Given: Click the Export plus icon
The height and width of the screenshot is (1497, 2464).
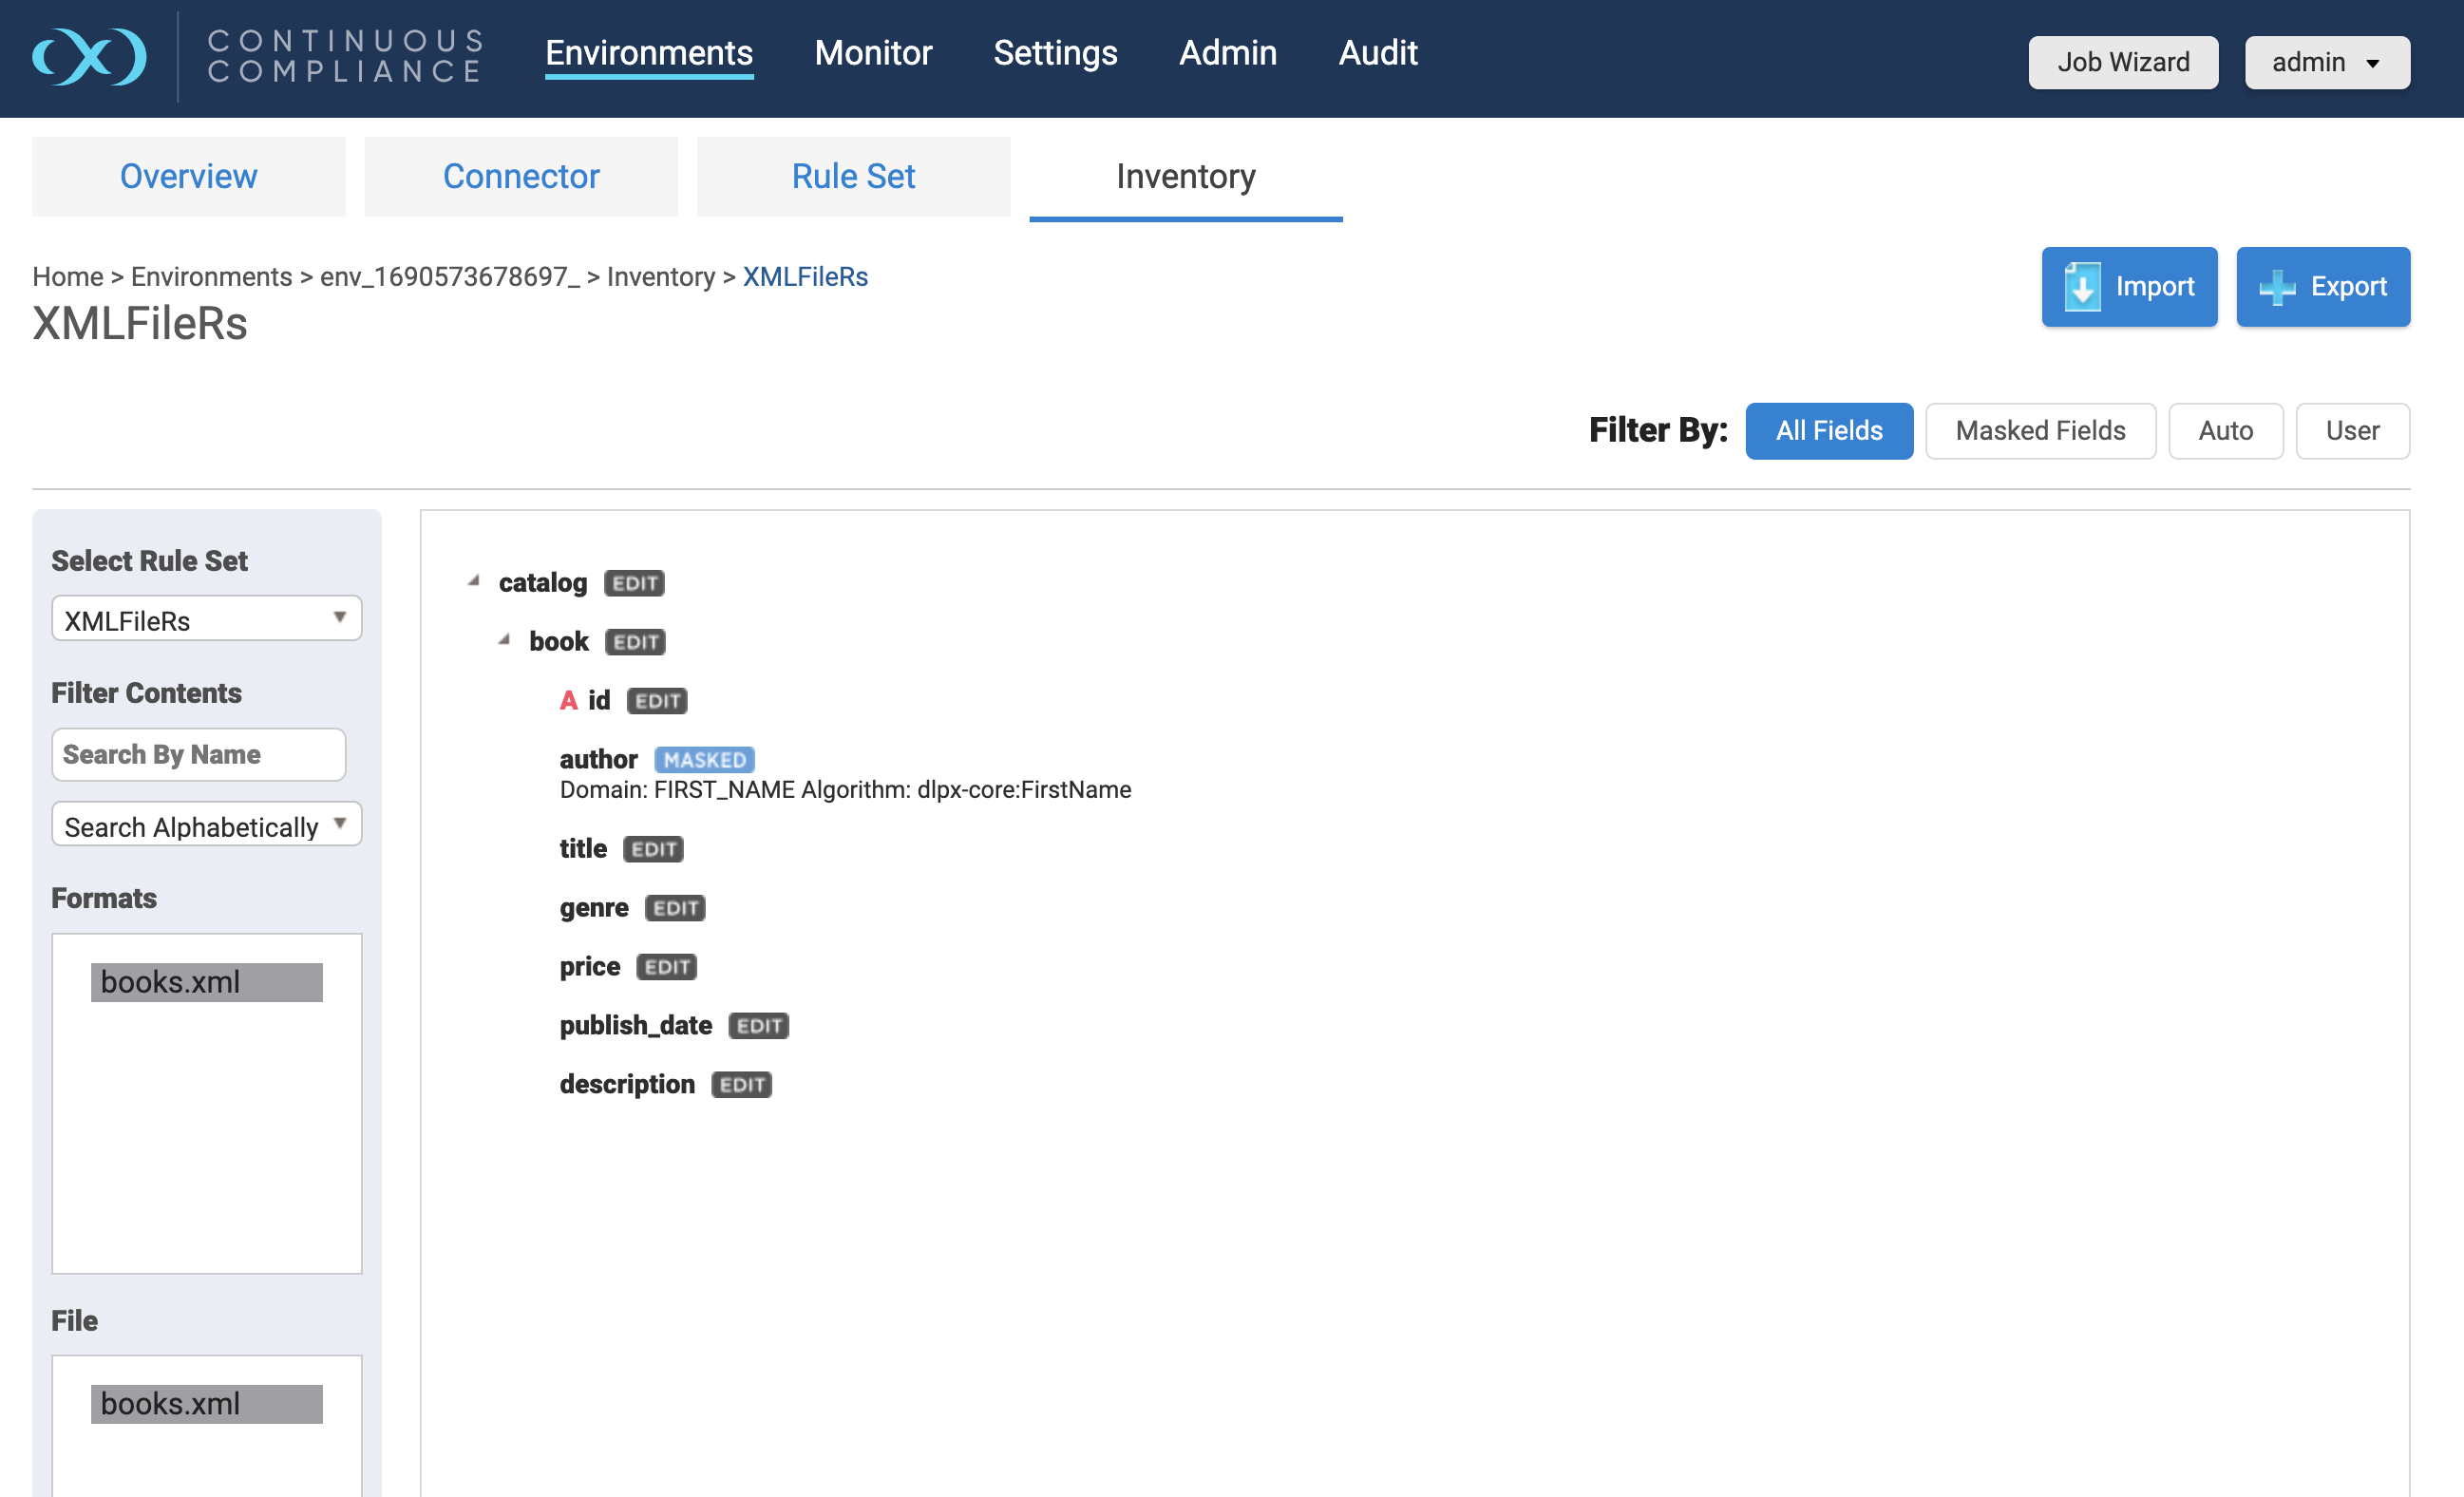Looking at the screenshot, I should click(2277, 287).
